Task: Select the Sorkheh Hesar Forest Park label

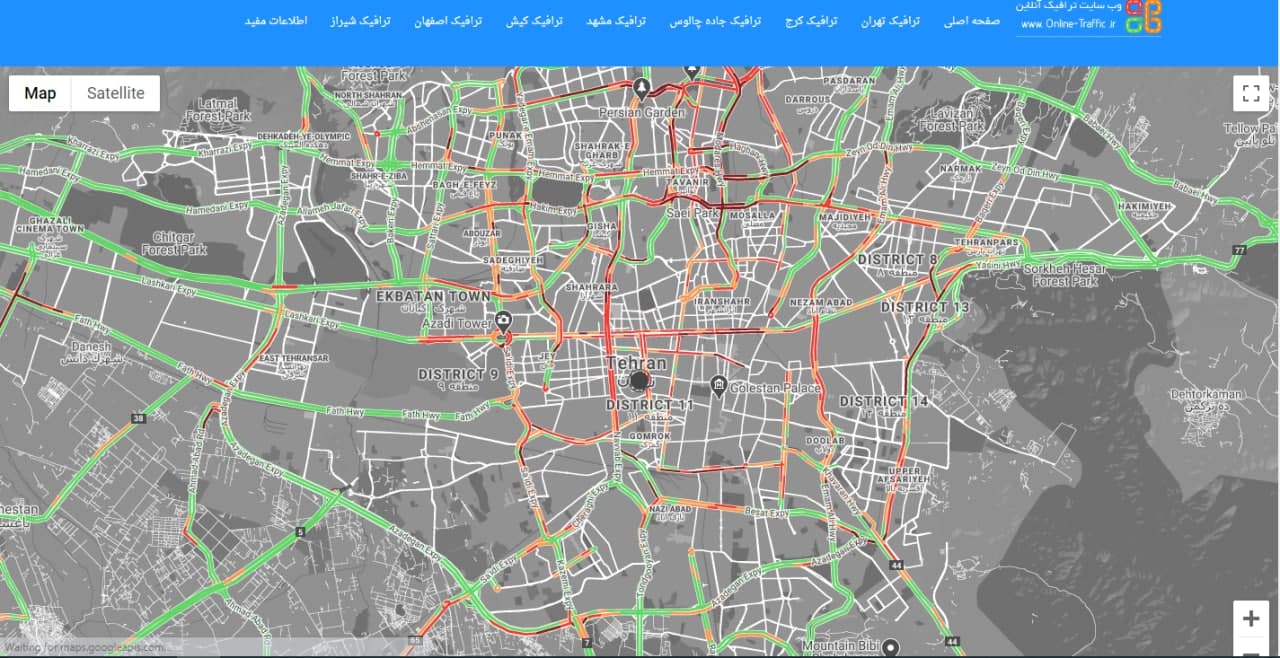Action: click(x=1066, y=276)
